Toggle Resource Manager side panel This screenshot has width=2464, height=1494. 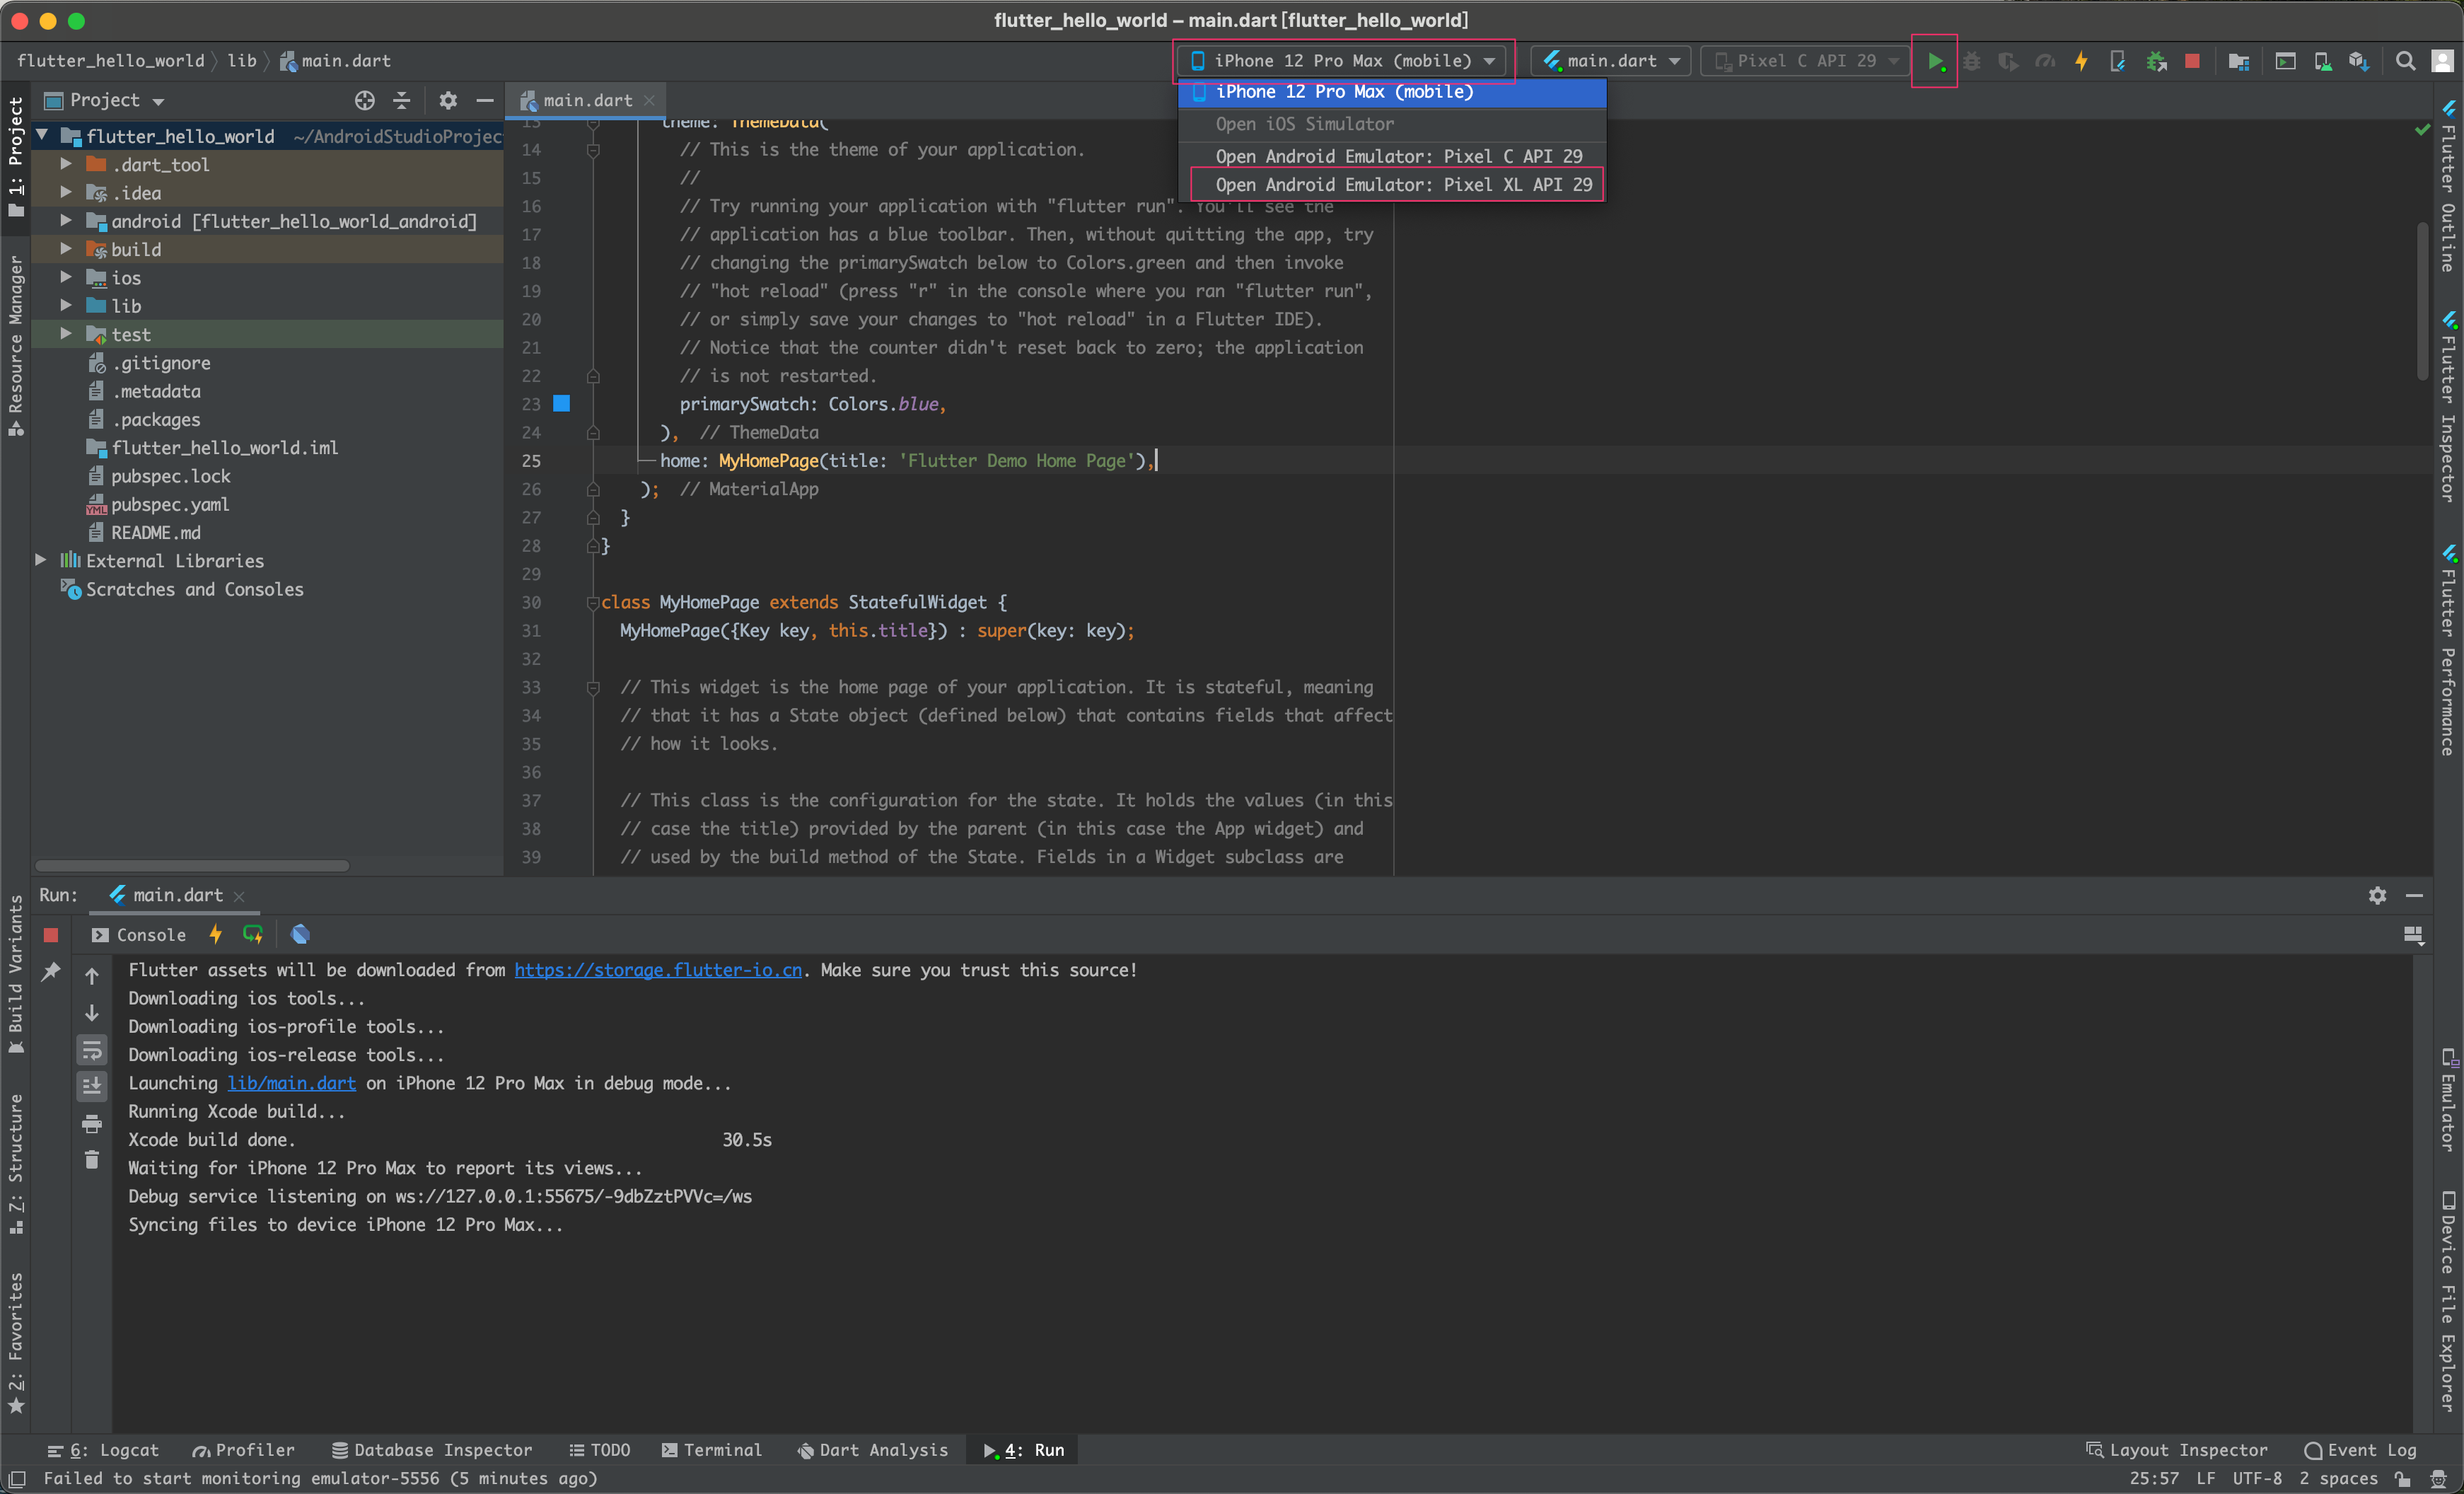click(15, 345)
